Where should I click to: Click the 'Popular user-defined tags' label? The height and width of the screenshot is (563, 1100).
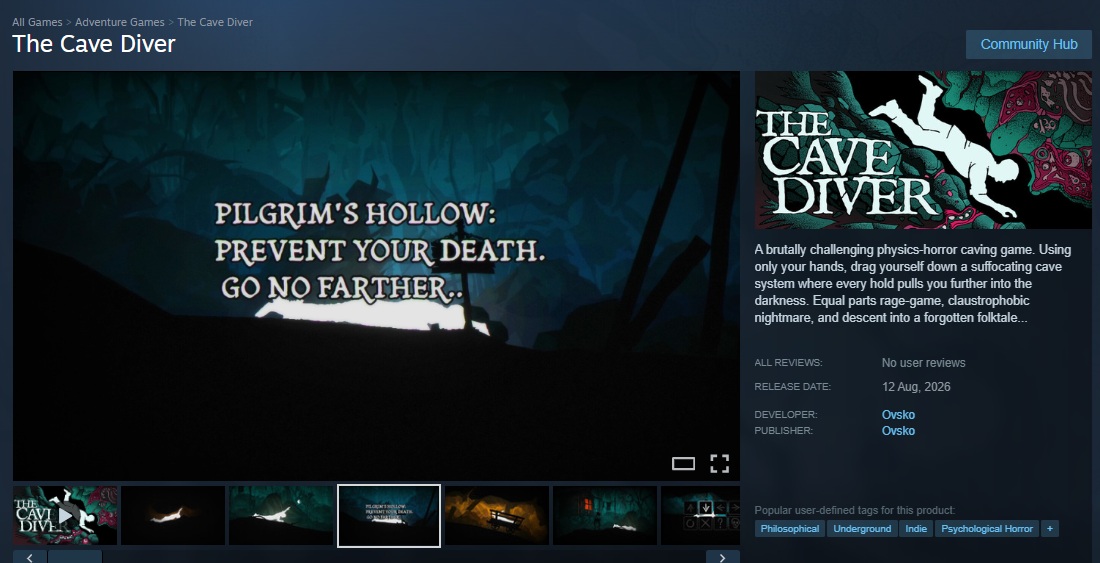click(x=854, y=510)
